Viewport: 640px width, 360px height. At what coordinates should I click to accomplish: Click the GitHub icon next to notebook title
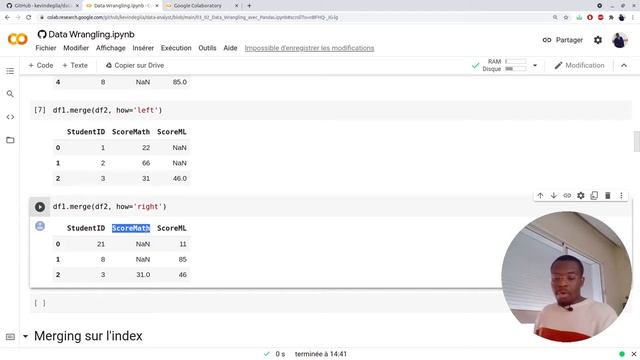tap(42, 34)
